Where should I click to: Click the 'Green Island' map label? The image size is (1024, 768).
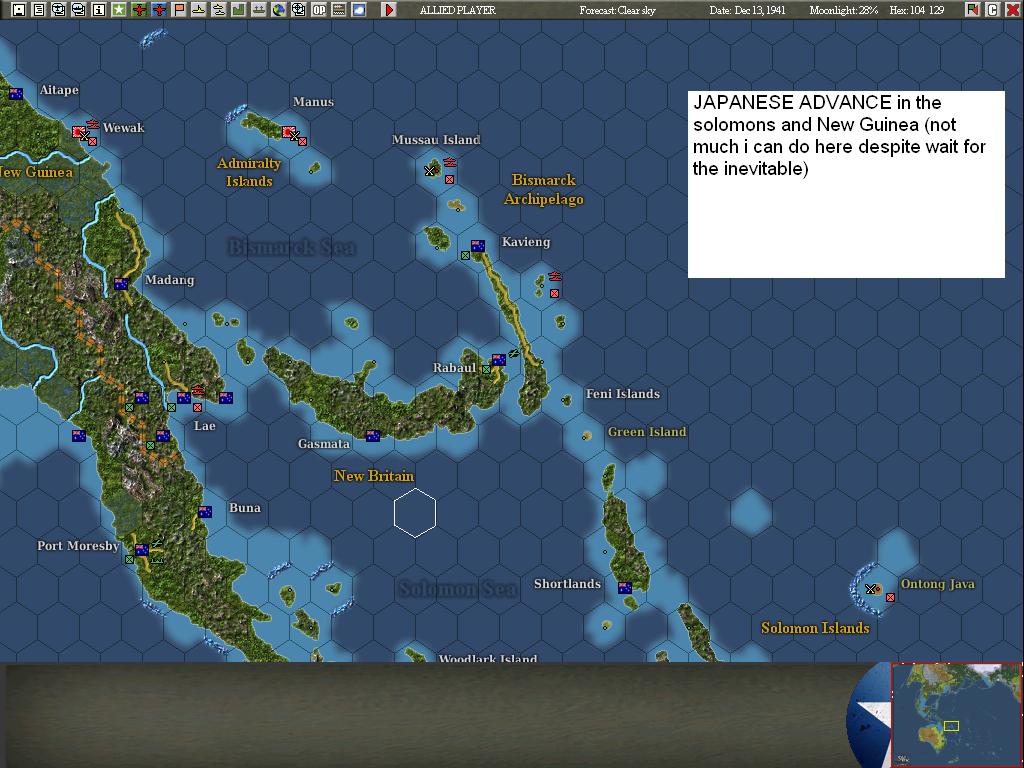[x=647, y=432]
